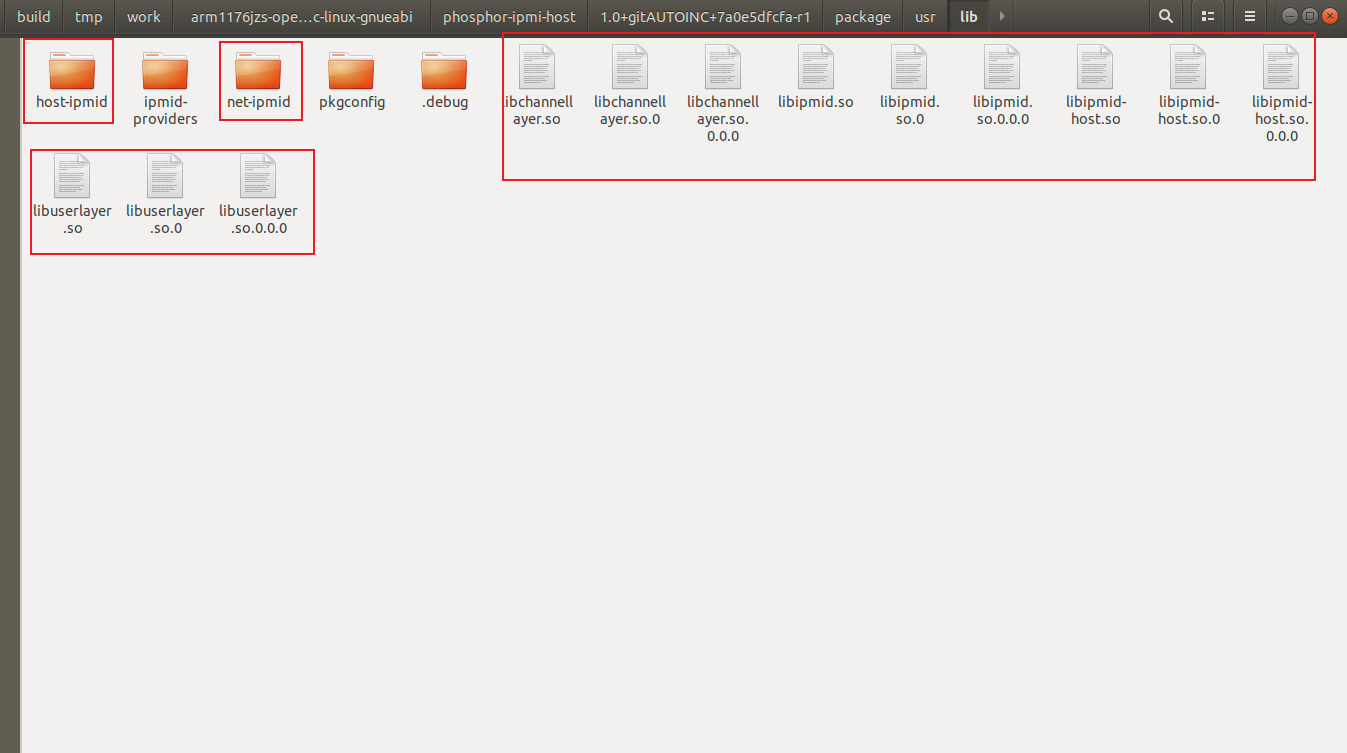Screen dimensions: 1347x753
Task: Go to the build directory in the path bar
Action: [33, 16]
